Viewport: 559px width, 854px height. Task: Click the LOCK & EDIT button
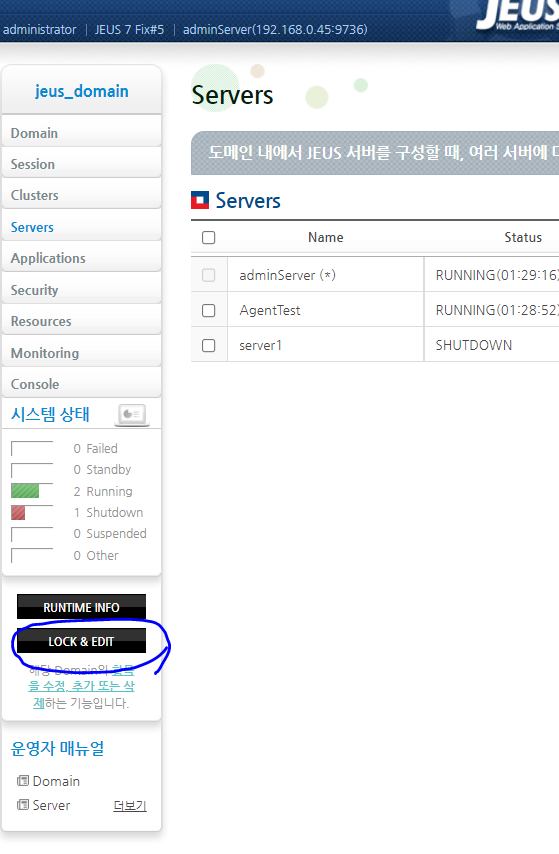click(x=81, y=642)
